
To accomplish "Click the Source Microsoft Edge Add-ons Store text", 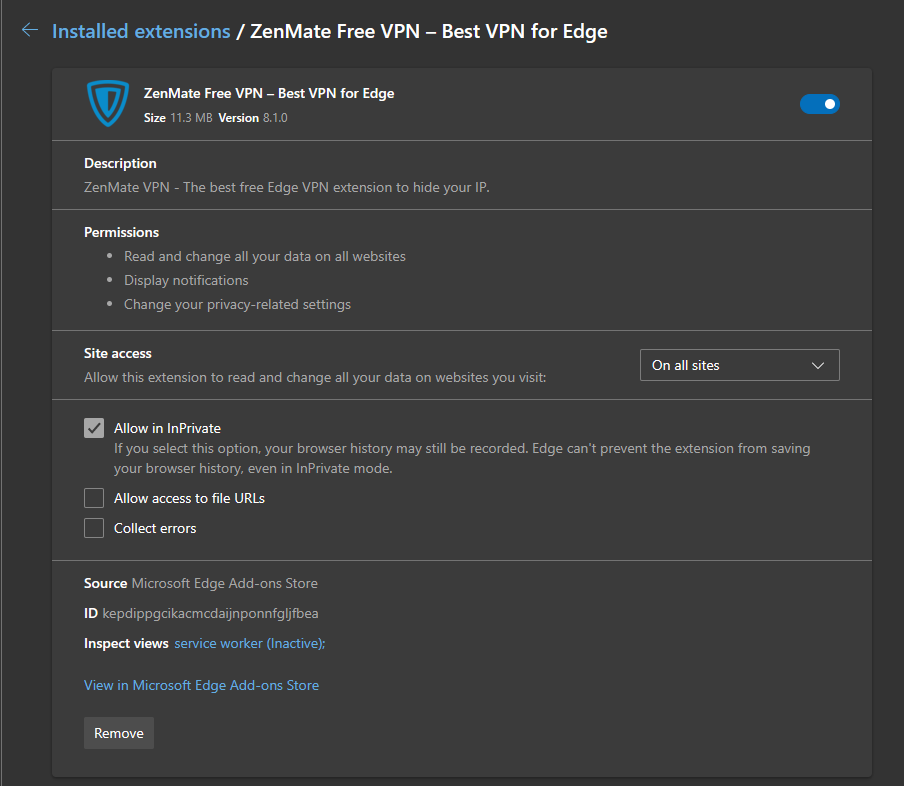I will pyautogui.click(x=201, y=583).
